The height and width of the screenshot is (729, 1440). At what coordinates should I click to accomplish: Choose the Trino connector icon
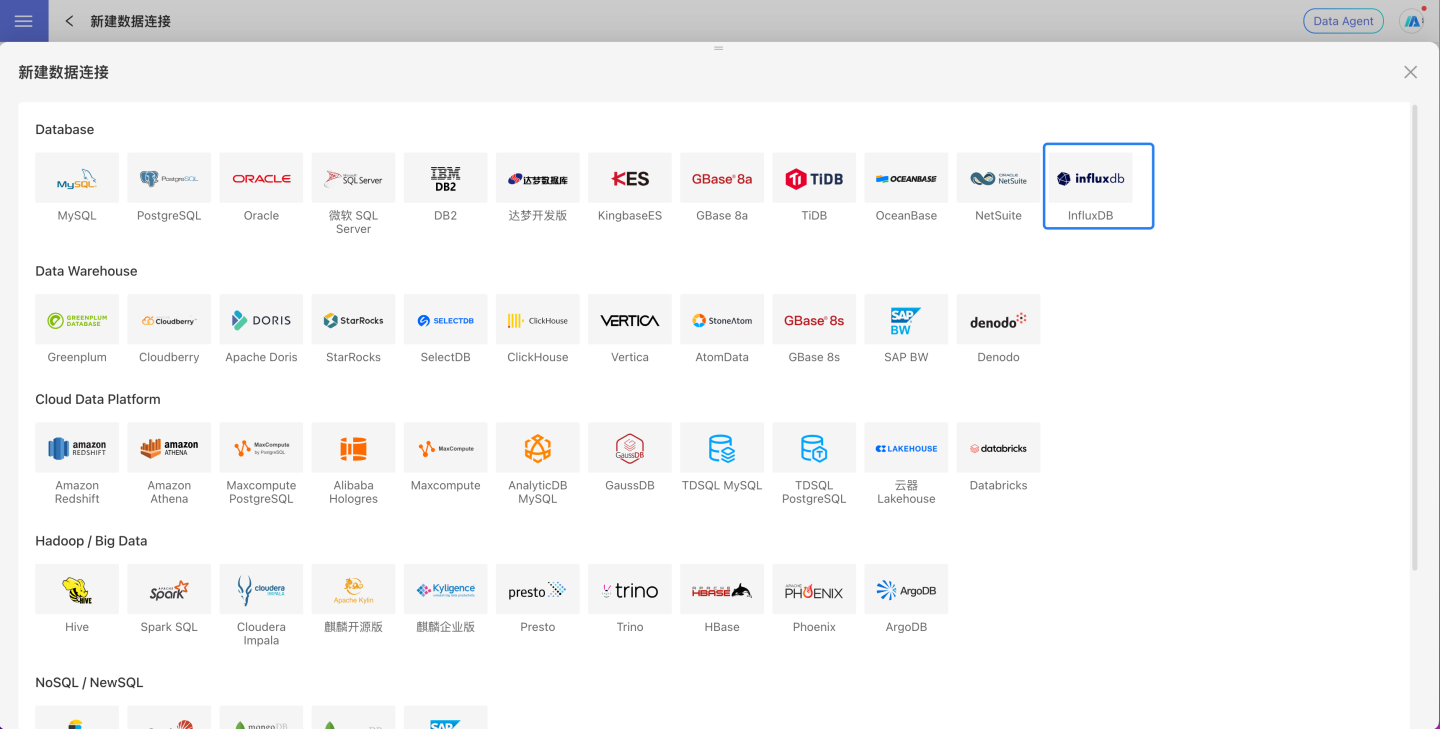[630, 590]
